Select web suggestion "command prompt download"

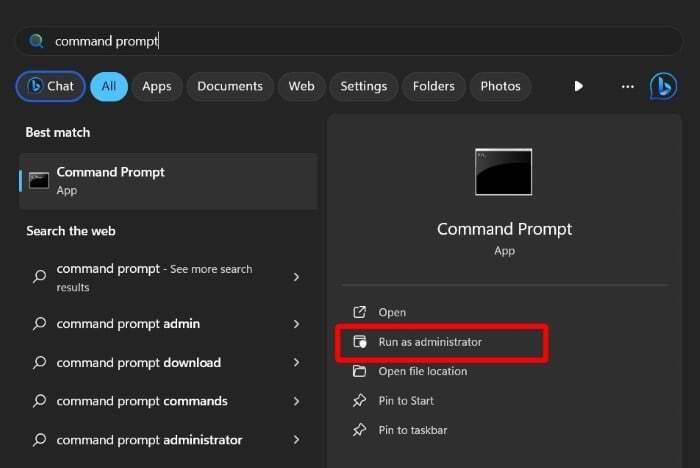(138, 363)
